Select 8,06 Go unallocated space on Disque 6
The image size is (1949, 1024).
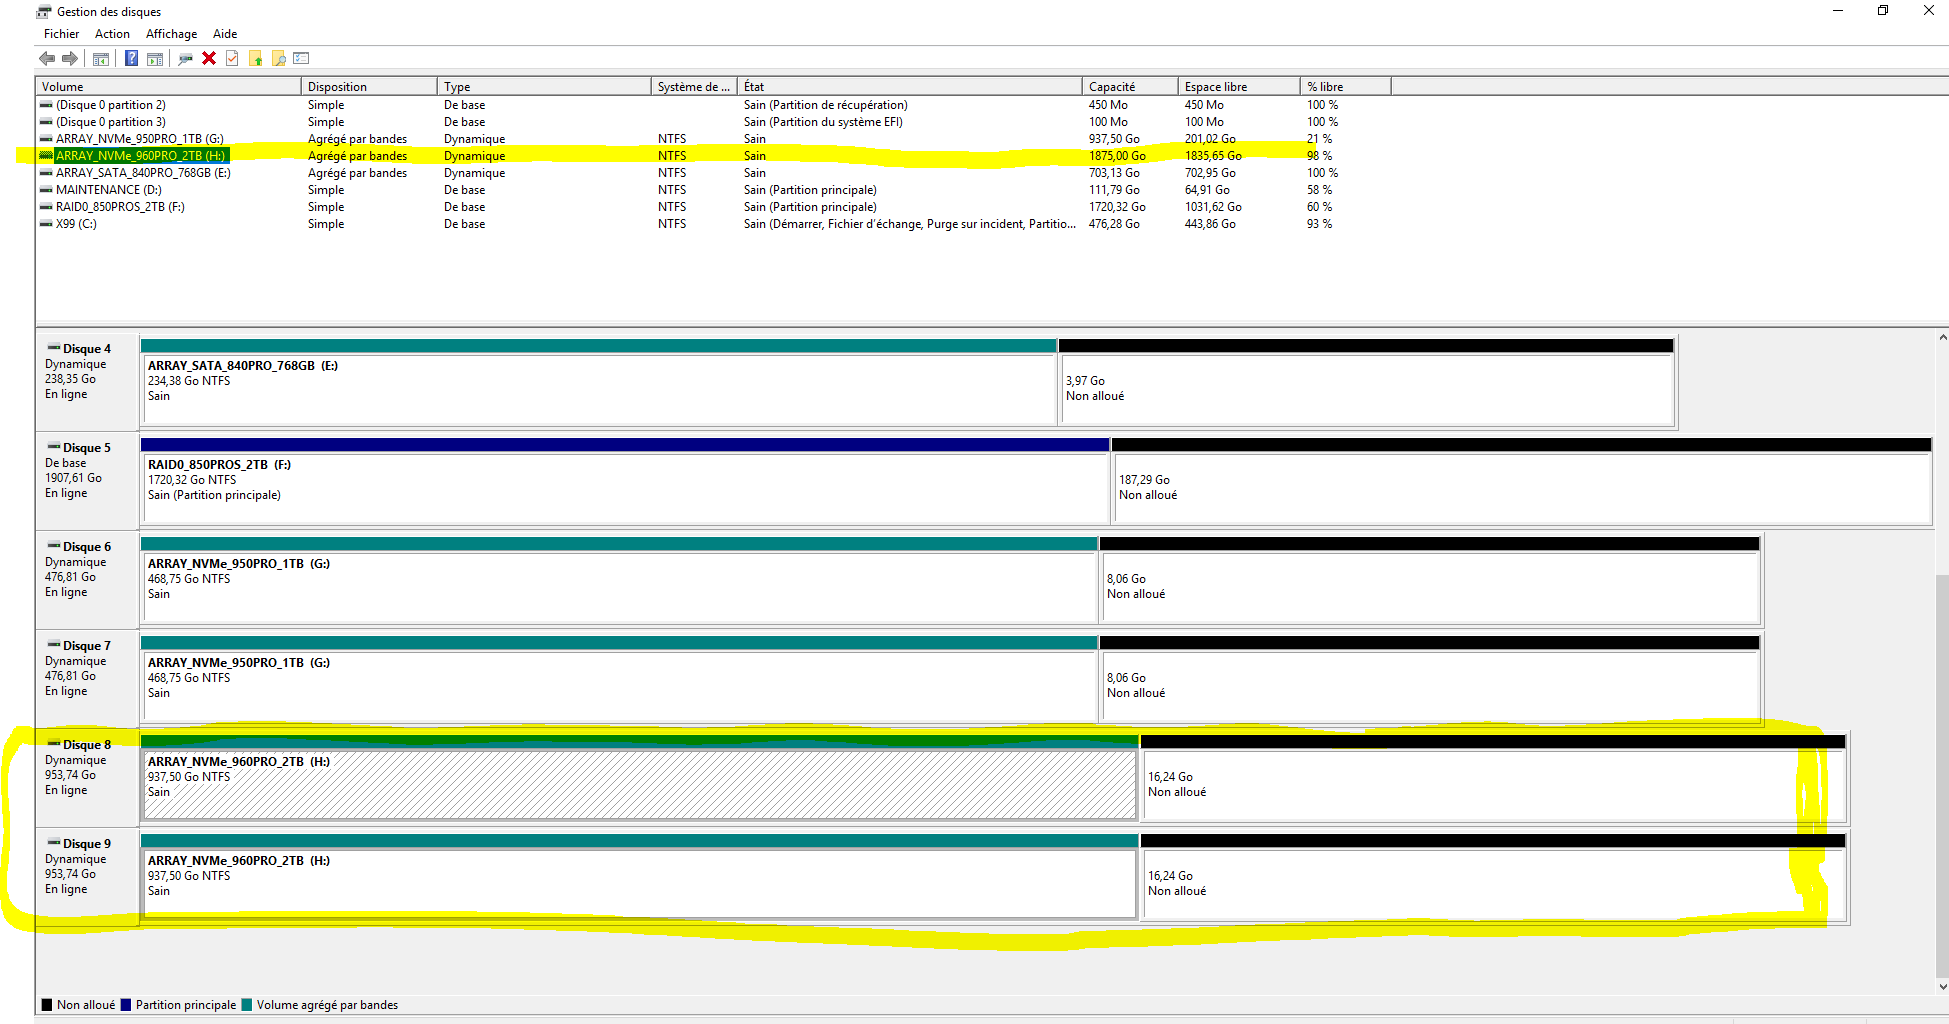click(1430, 580)
